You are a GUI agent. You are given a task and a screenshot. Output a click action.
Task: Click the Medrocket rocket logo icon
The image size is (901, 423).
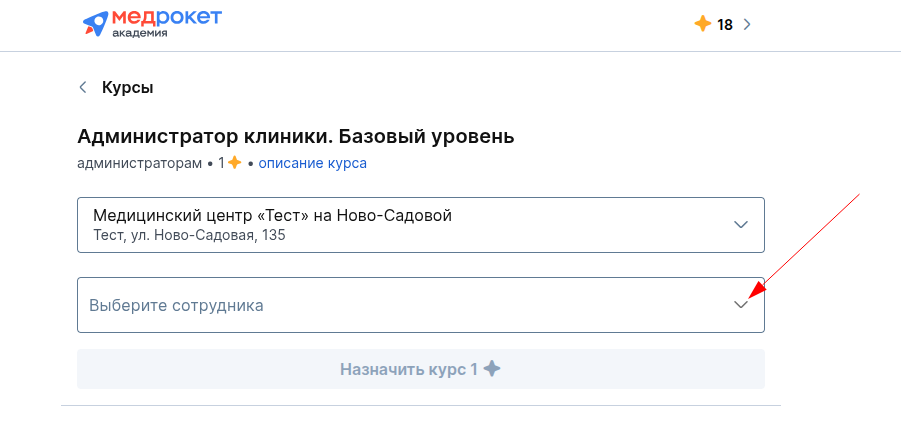pos(95,22)
